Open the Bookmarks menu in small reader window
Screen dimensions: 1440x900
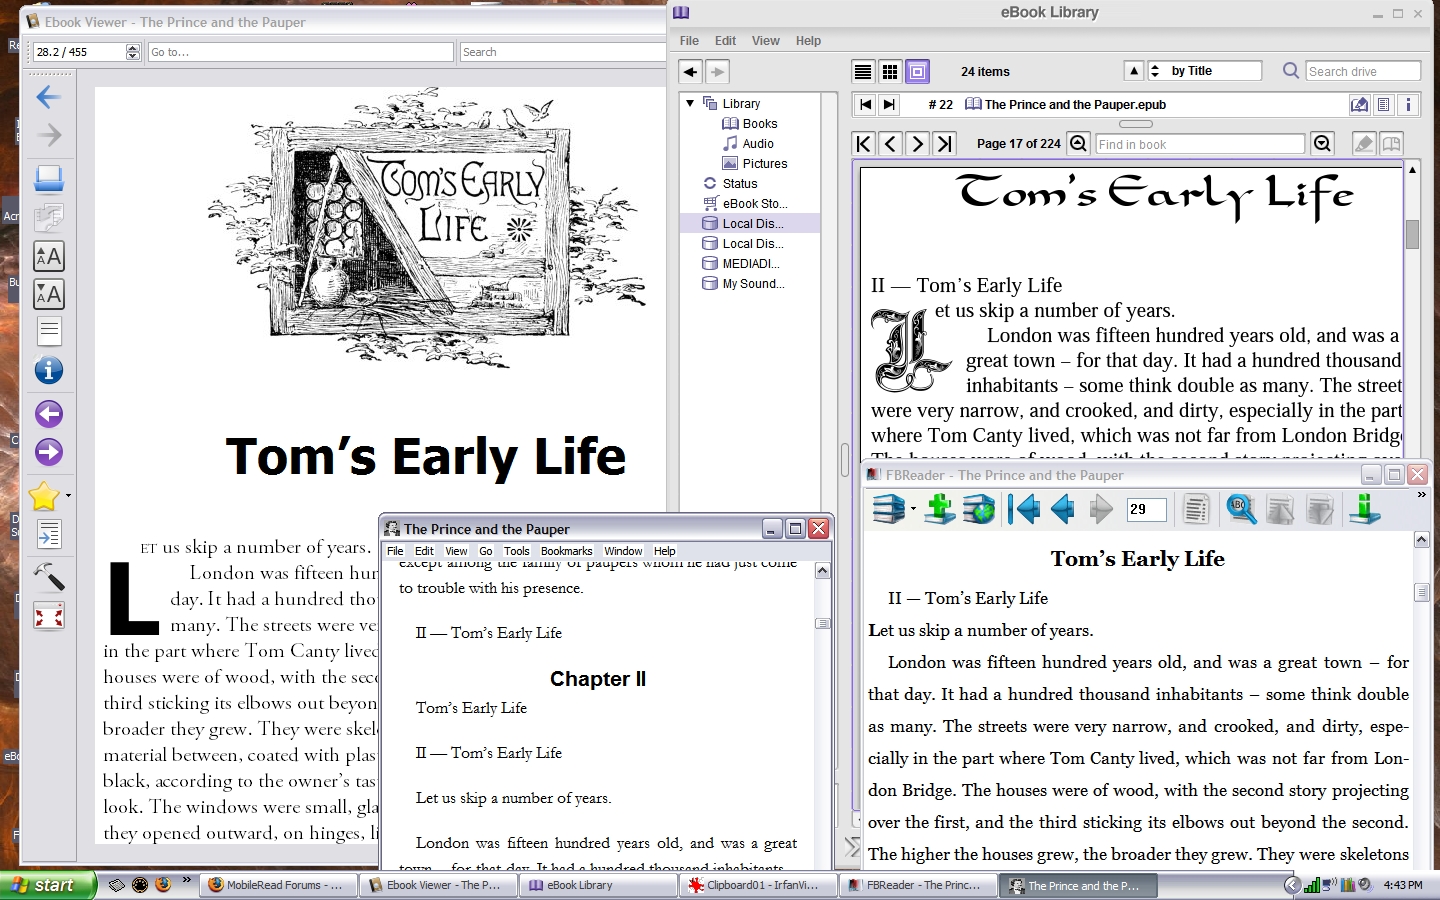(x=566, y=551)
